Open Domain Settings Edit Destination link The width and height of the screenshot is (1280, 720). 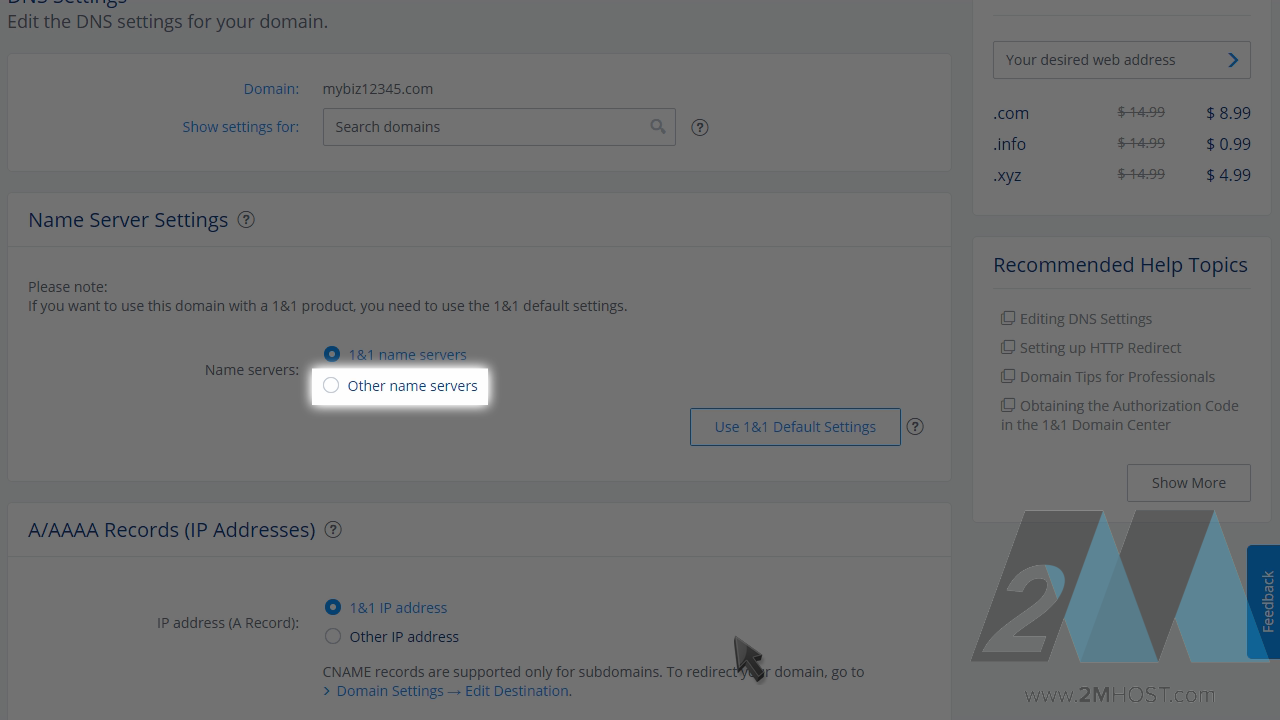(453, 691)
